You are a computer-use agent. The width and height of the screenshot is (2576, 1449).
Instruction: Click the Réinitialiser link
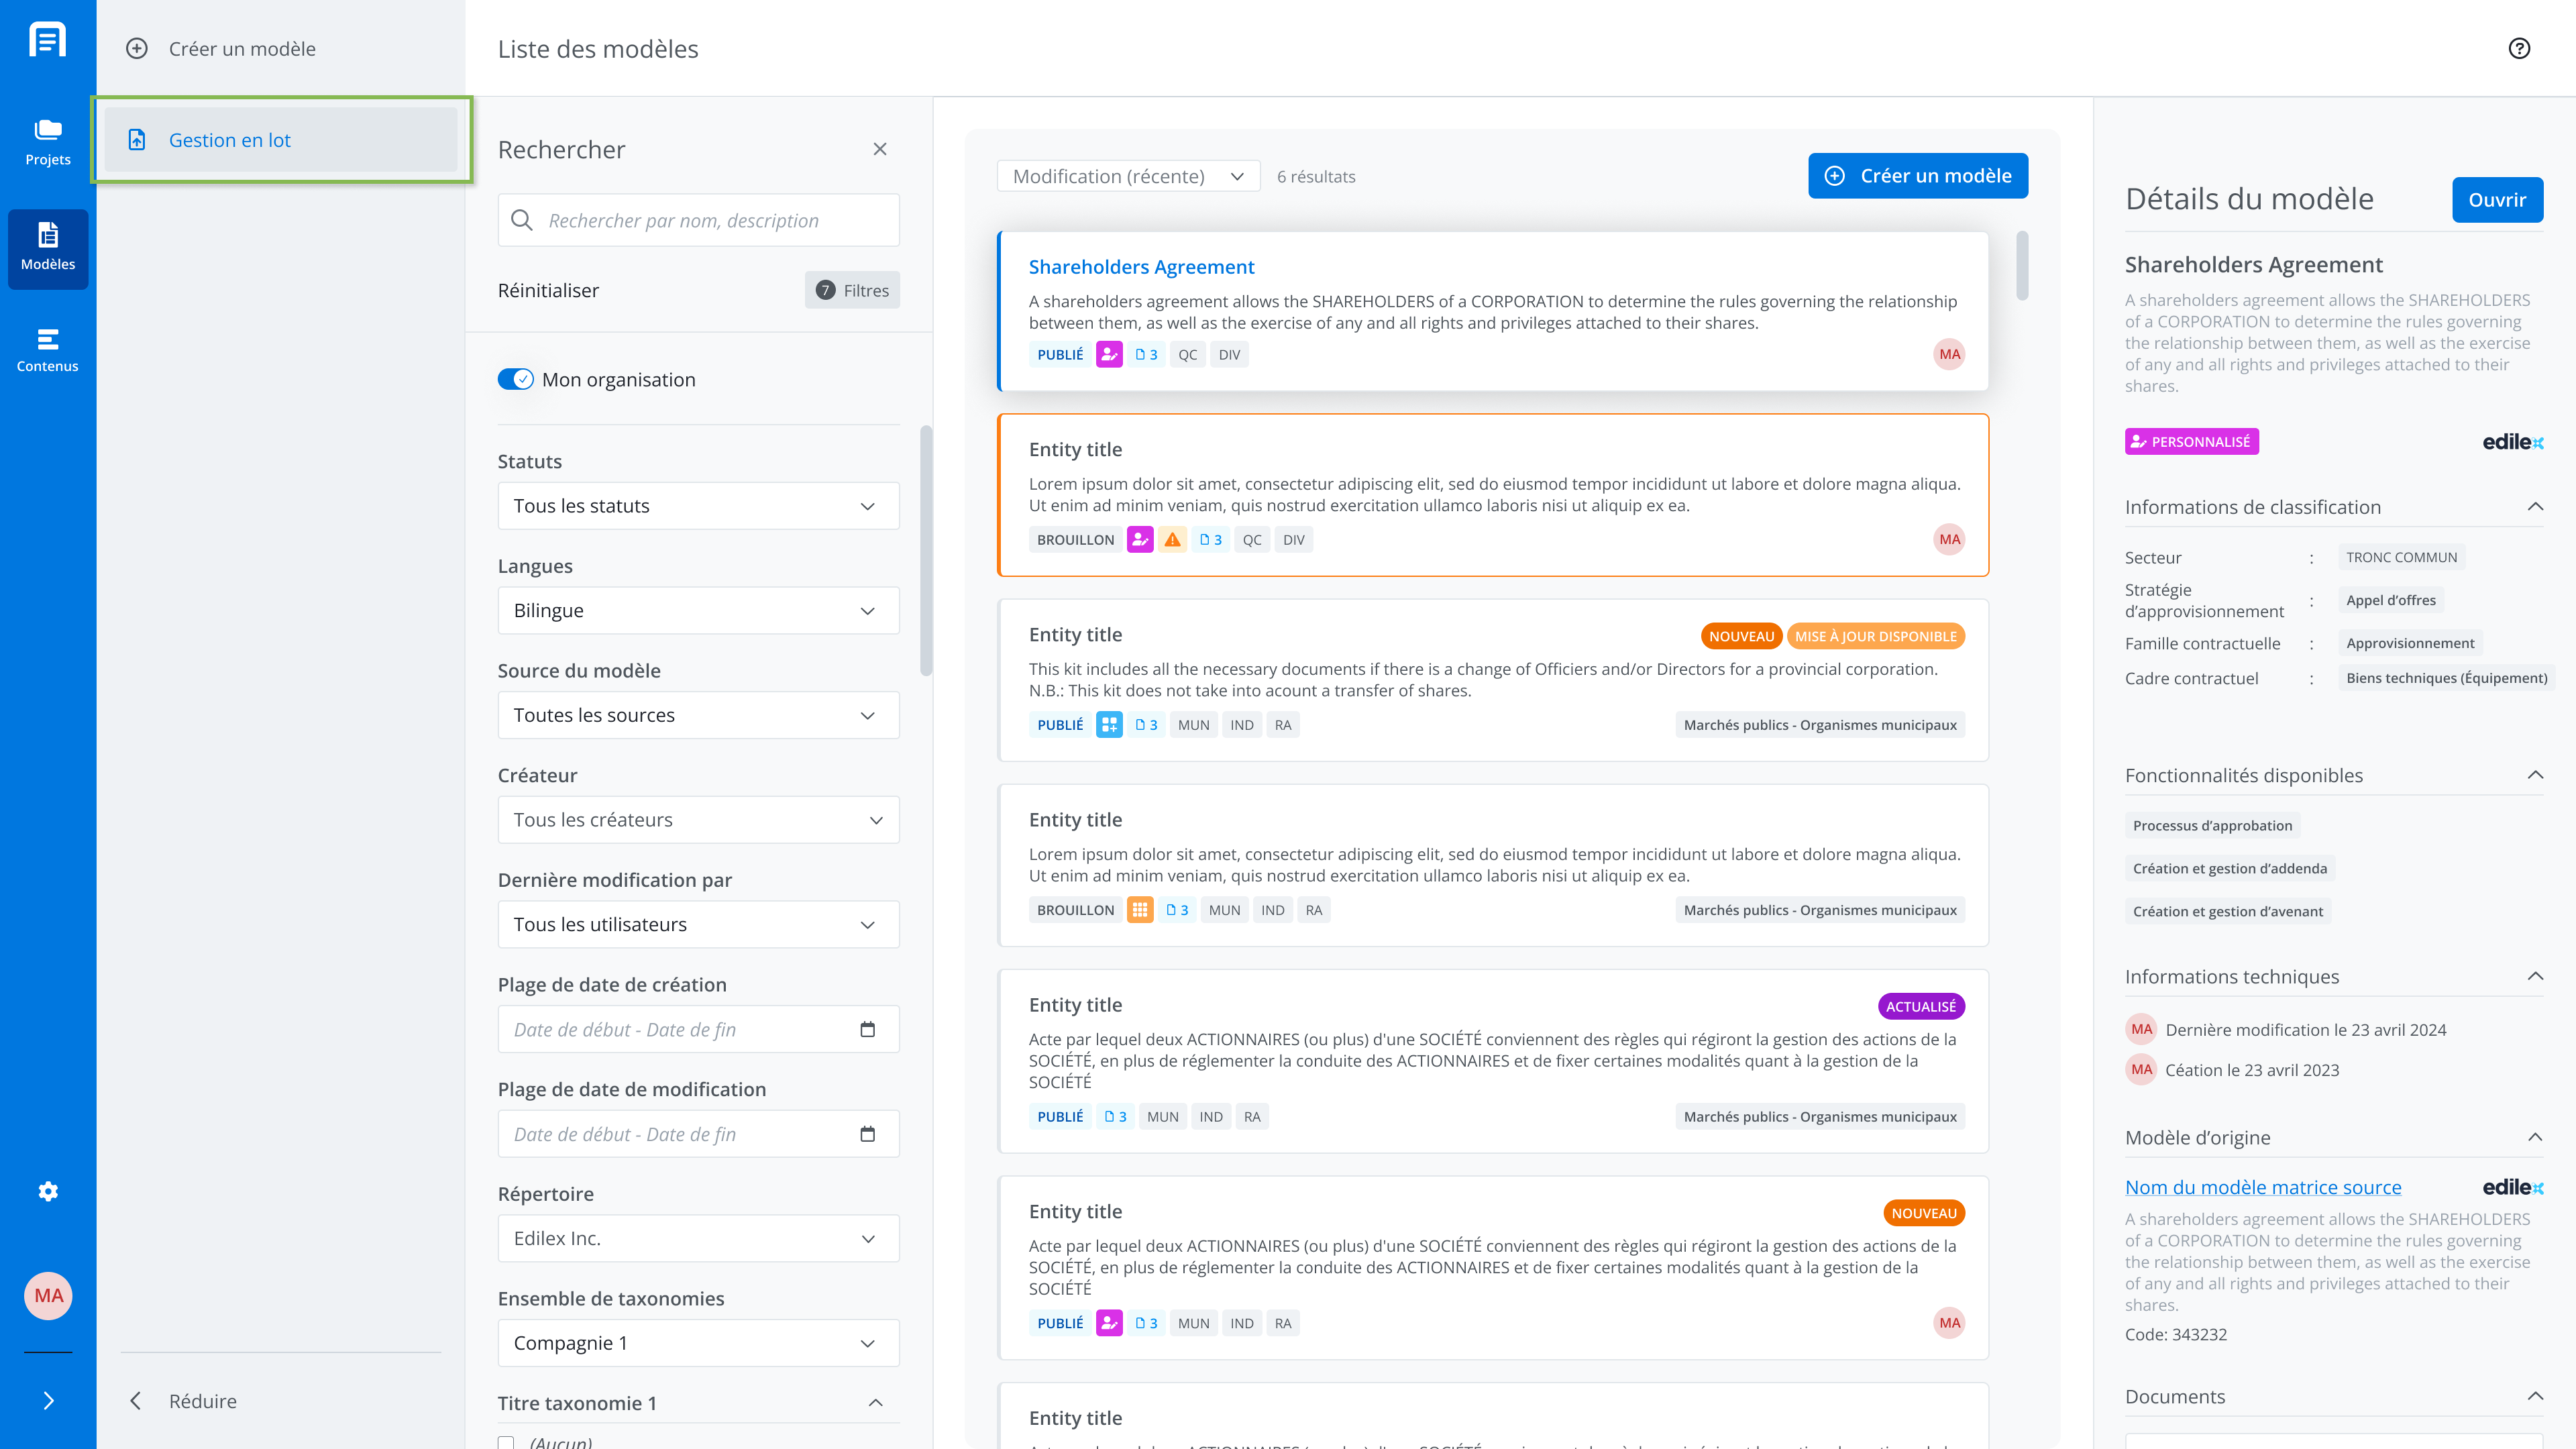[x=548, y=290]
